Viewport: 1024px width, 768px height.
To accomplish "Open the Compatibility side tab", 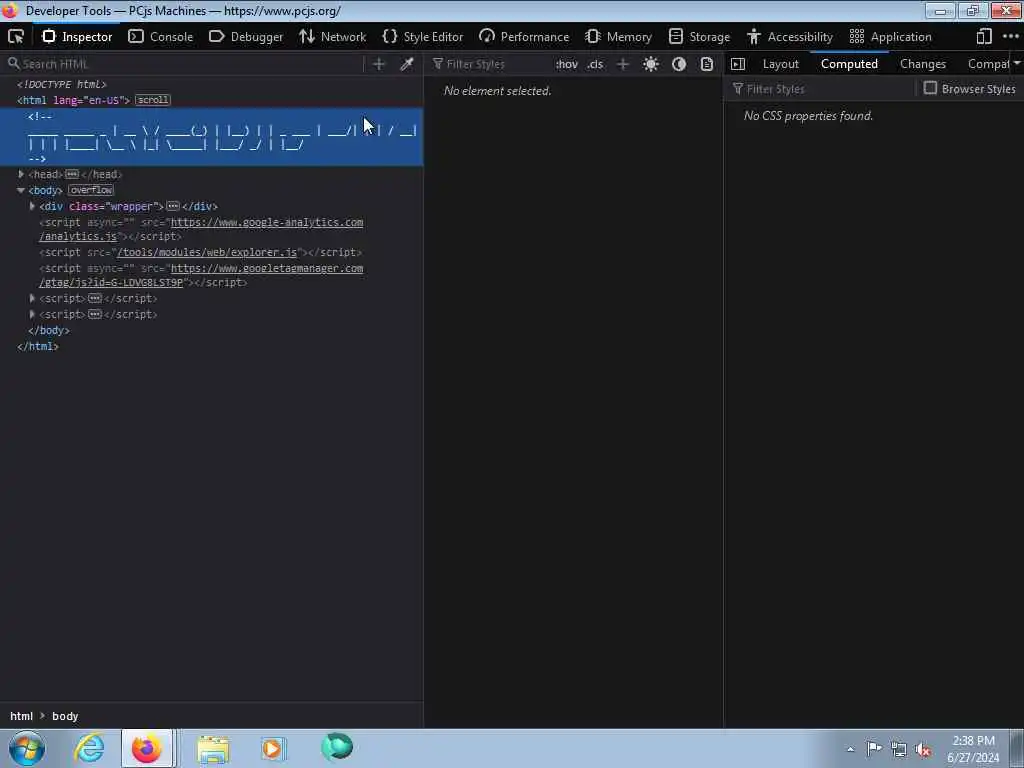I will 988,64.
